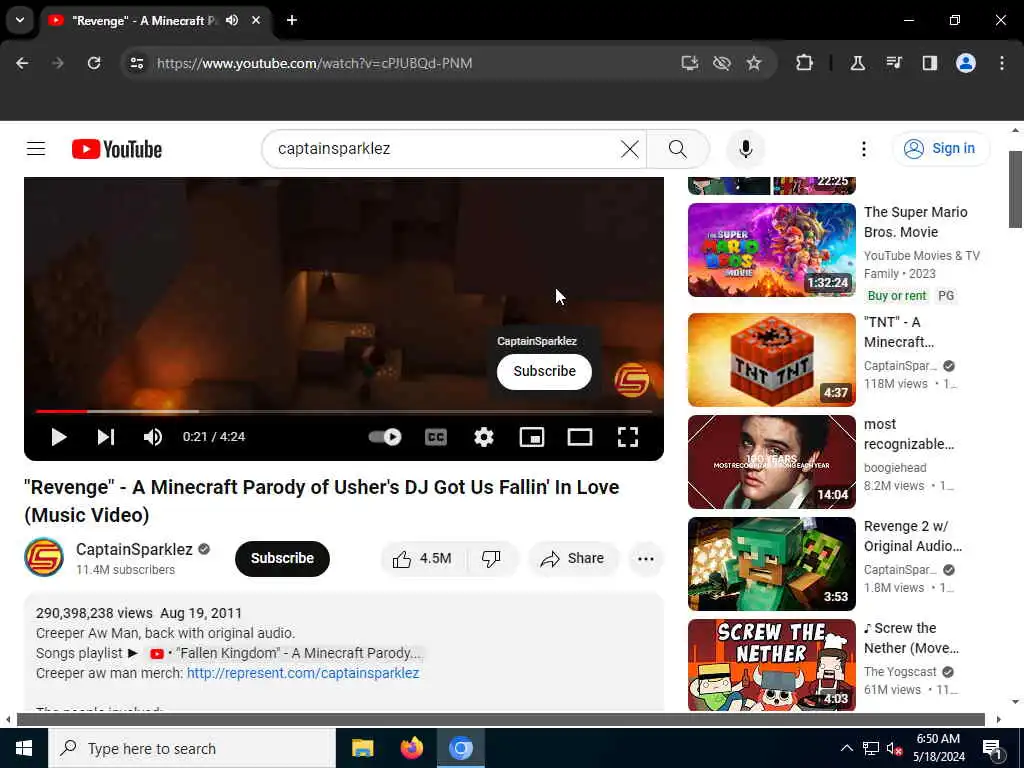Click the video progress bar
The width and height of the screenshot is (1024, 768).
point(344,411)
